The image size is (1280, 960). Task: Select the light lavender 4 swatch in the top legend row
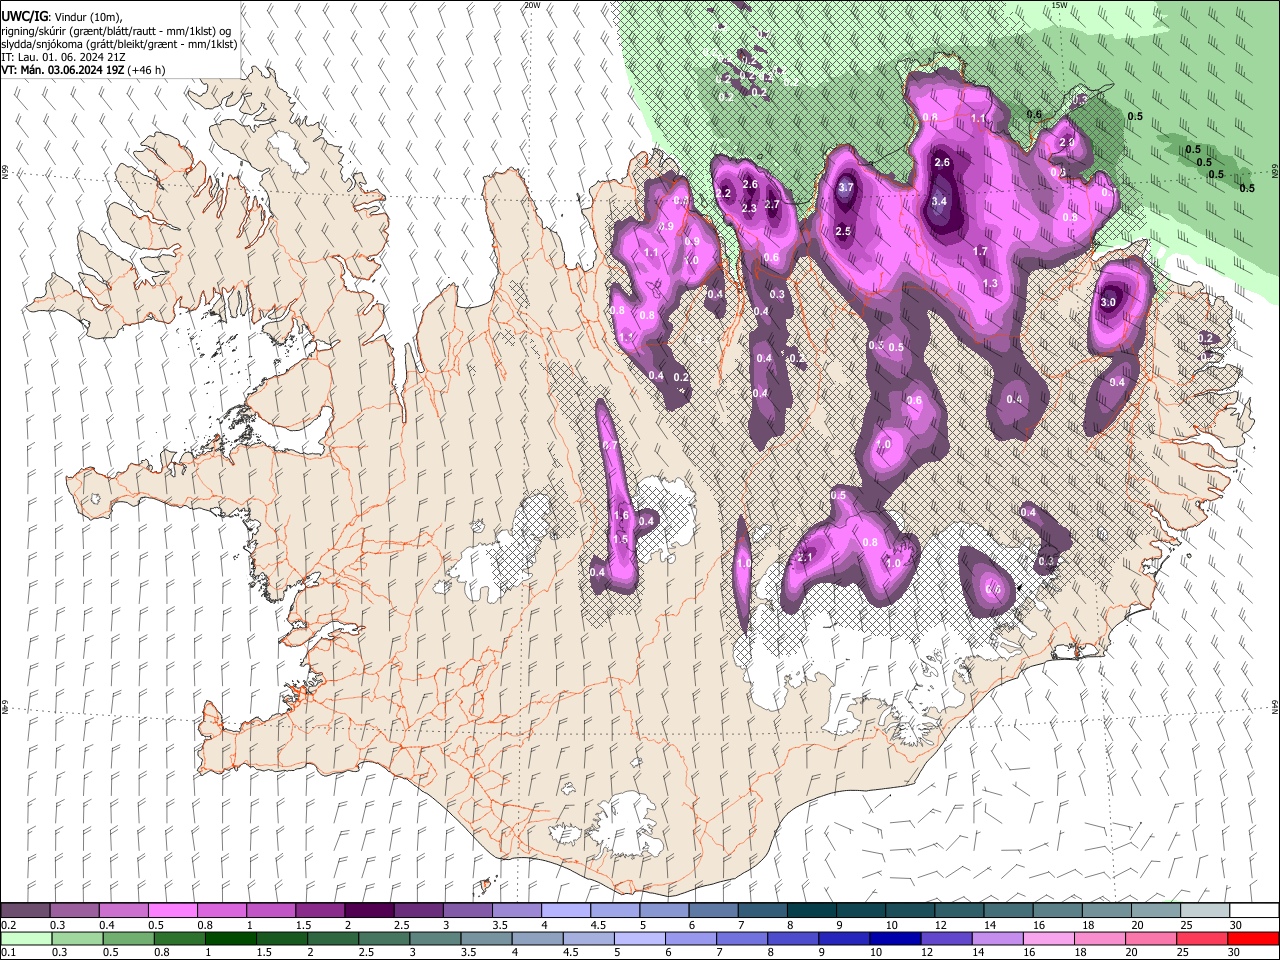pyautogui.click(x=566, y=911)
